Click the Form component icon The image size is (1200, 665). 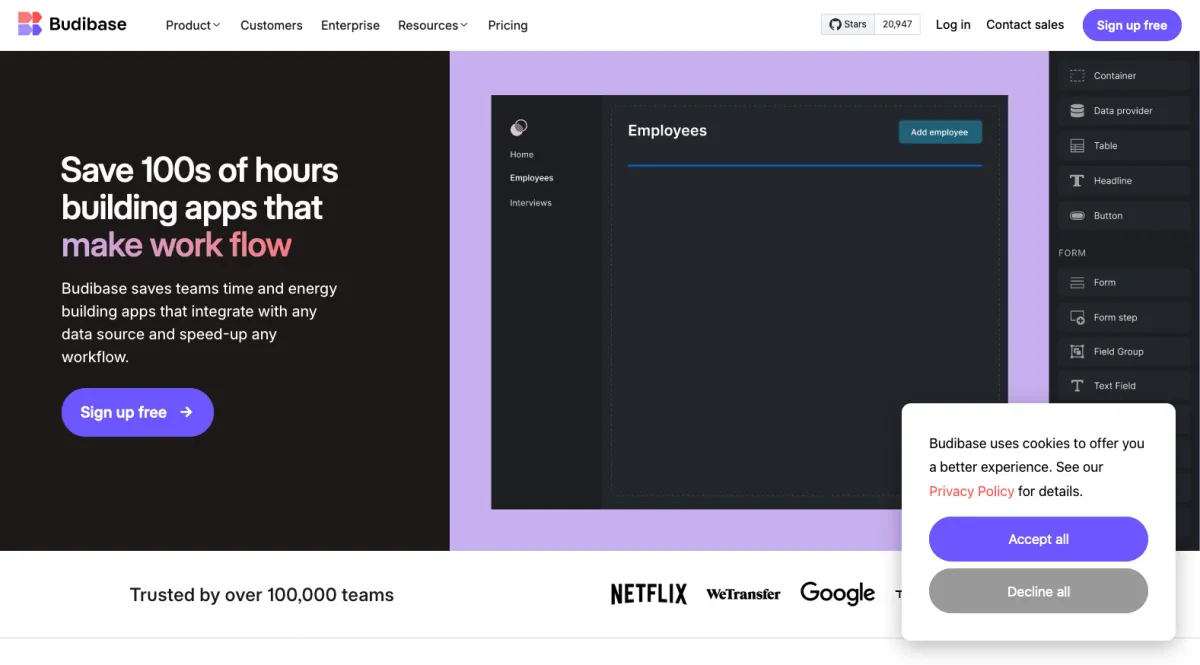click(x=1077, y=283)
